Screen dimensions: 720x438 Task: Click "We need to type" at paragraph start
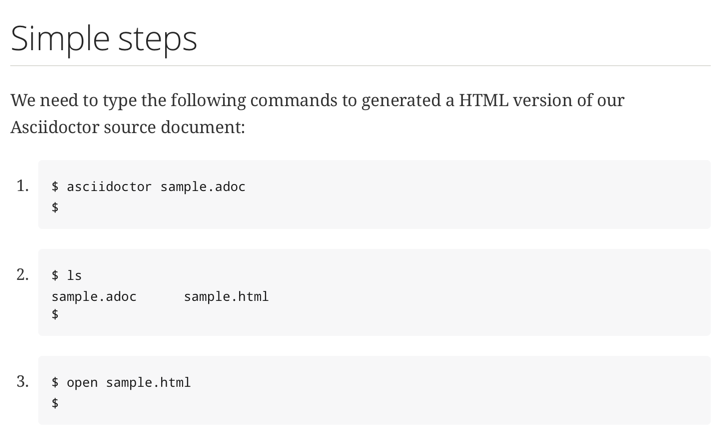tap(70, 100)
